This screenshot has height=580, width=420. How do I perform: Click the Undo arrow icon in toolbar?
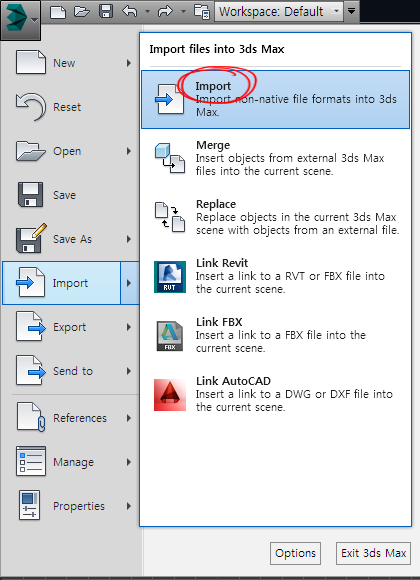(130, 11)
